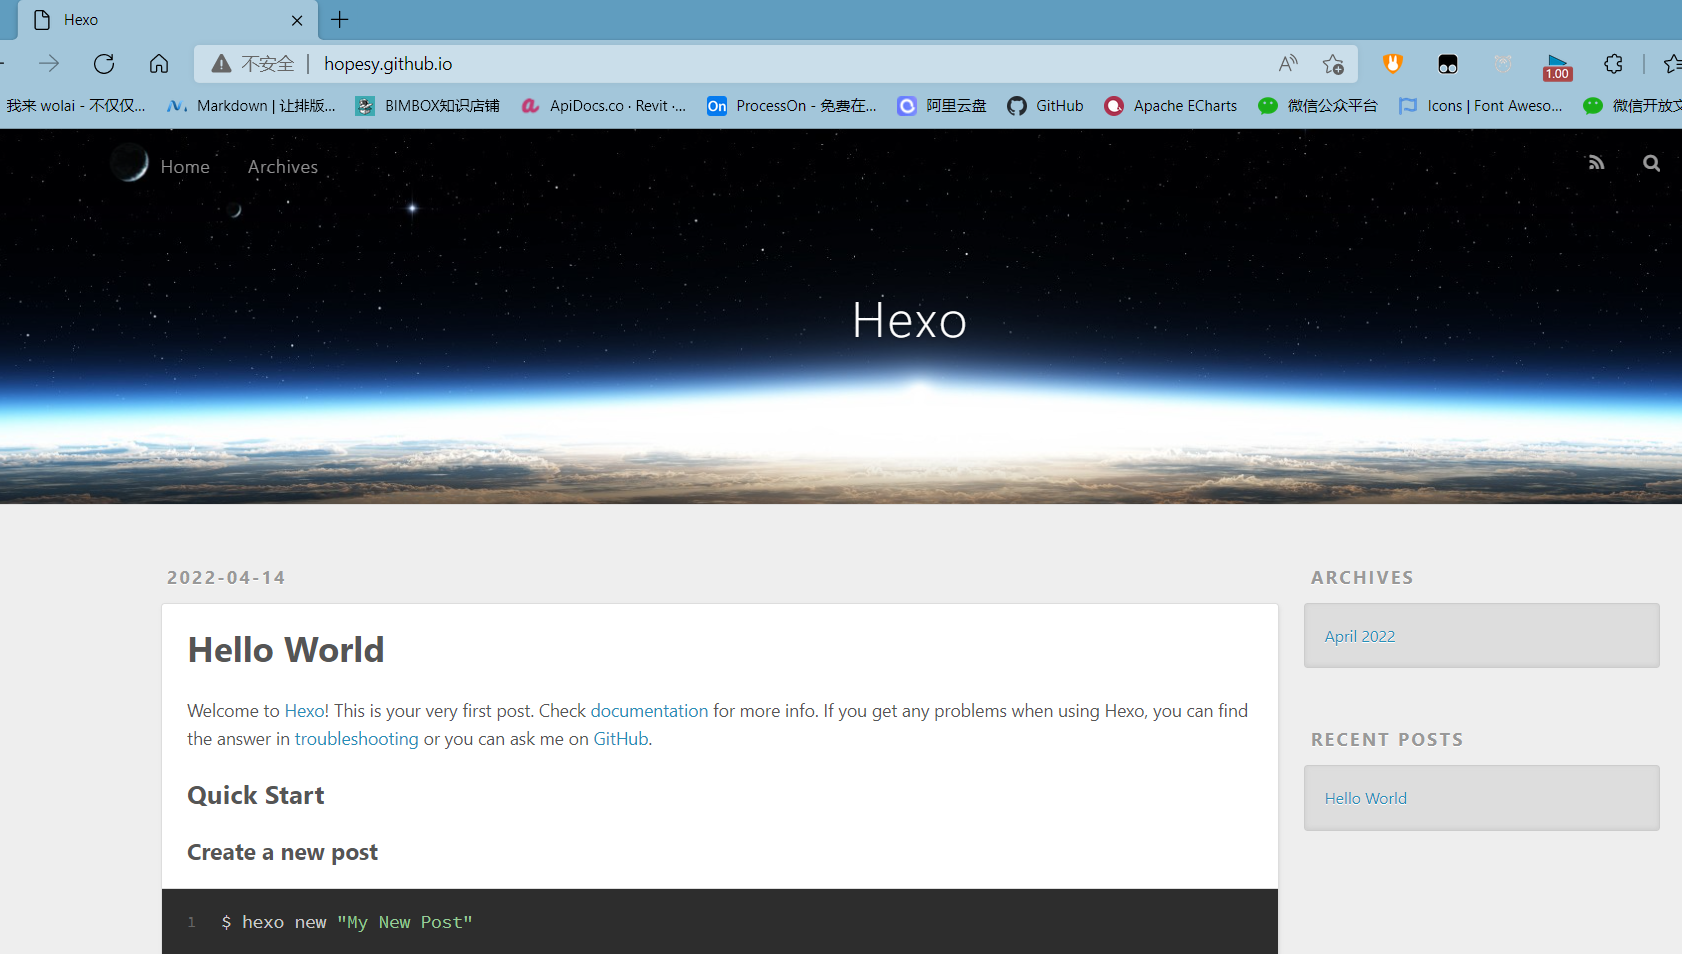The image size is (1682, 954).
Task: Click the browser forward arrow
Action: tap(49, 64)
